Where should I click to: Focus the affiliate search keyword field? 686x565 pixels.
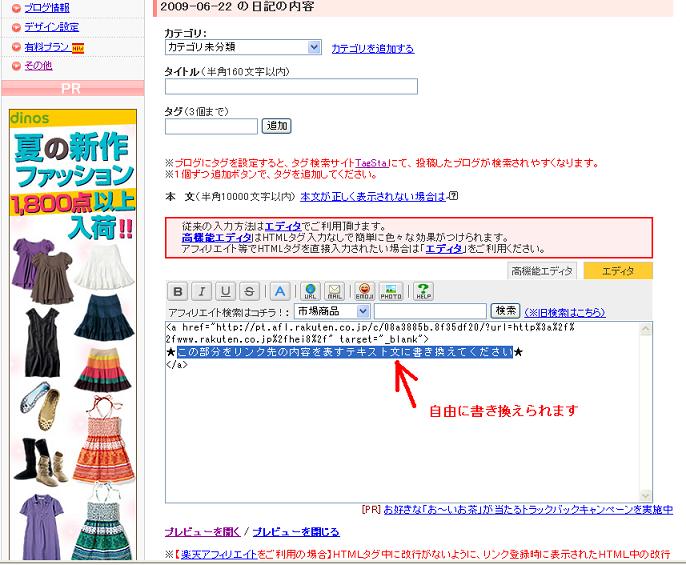point(430,312)
